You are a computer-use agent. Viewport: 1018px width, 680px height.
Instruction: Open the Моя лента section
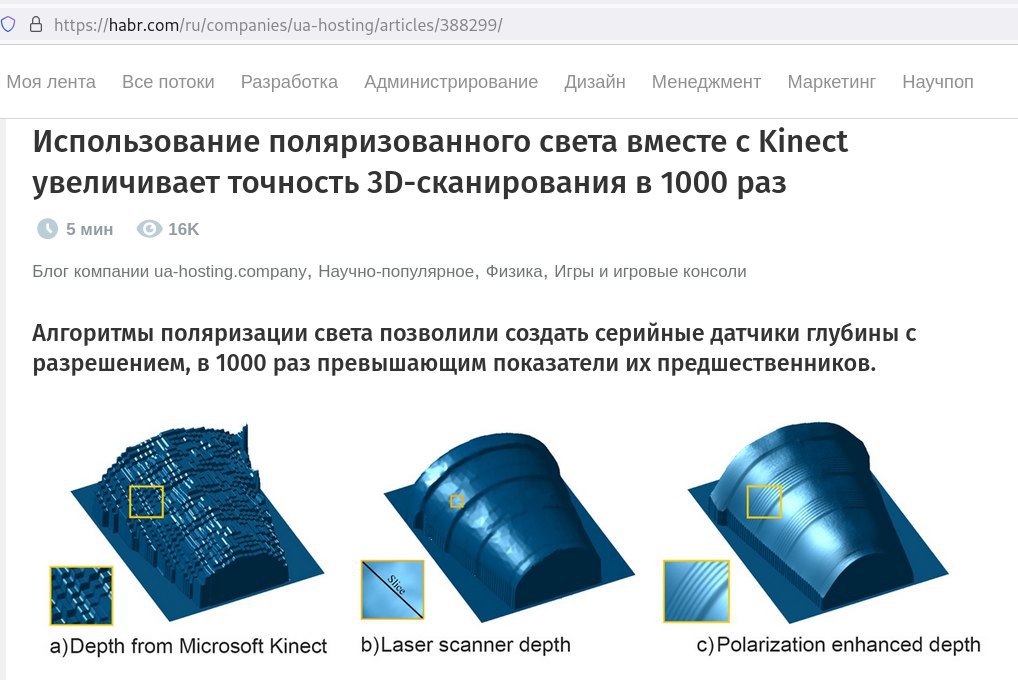point(51,82)
